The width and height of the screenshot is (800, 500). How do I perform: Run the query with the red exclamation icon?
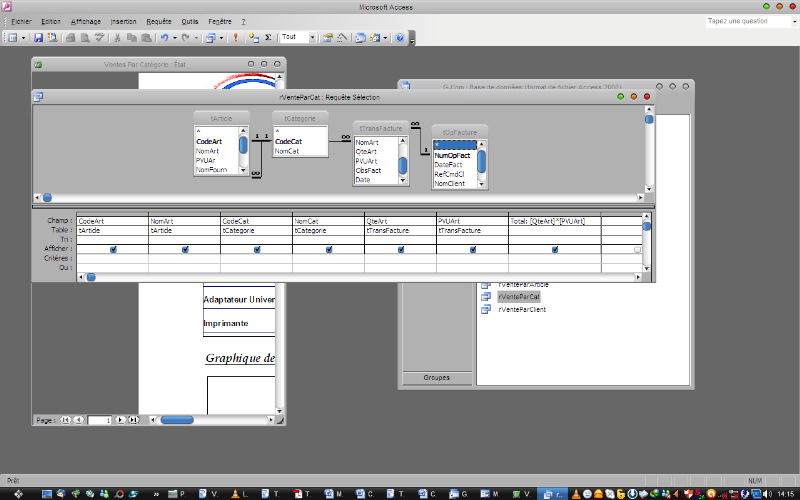[235, 38]
